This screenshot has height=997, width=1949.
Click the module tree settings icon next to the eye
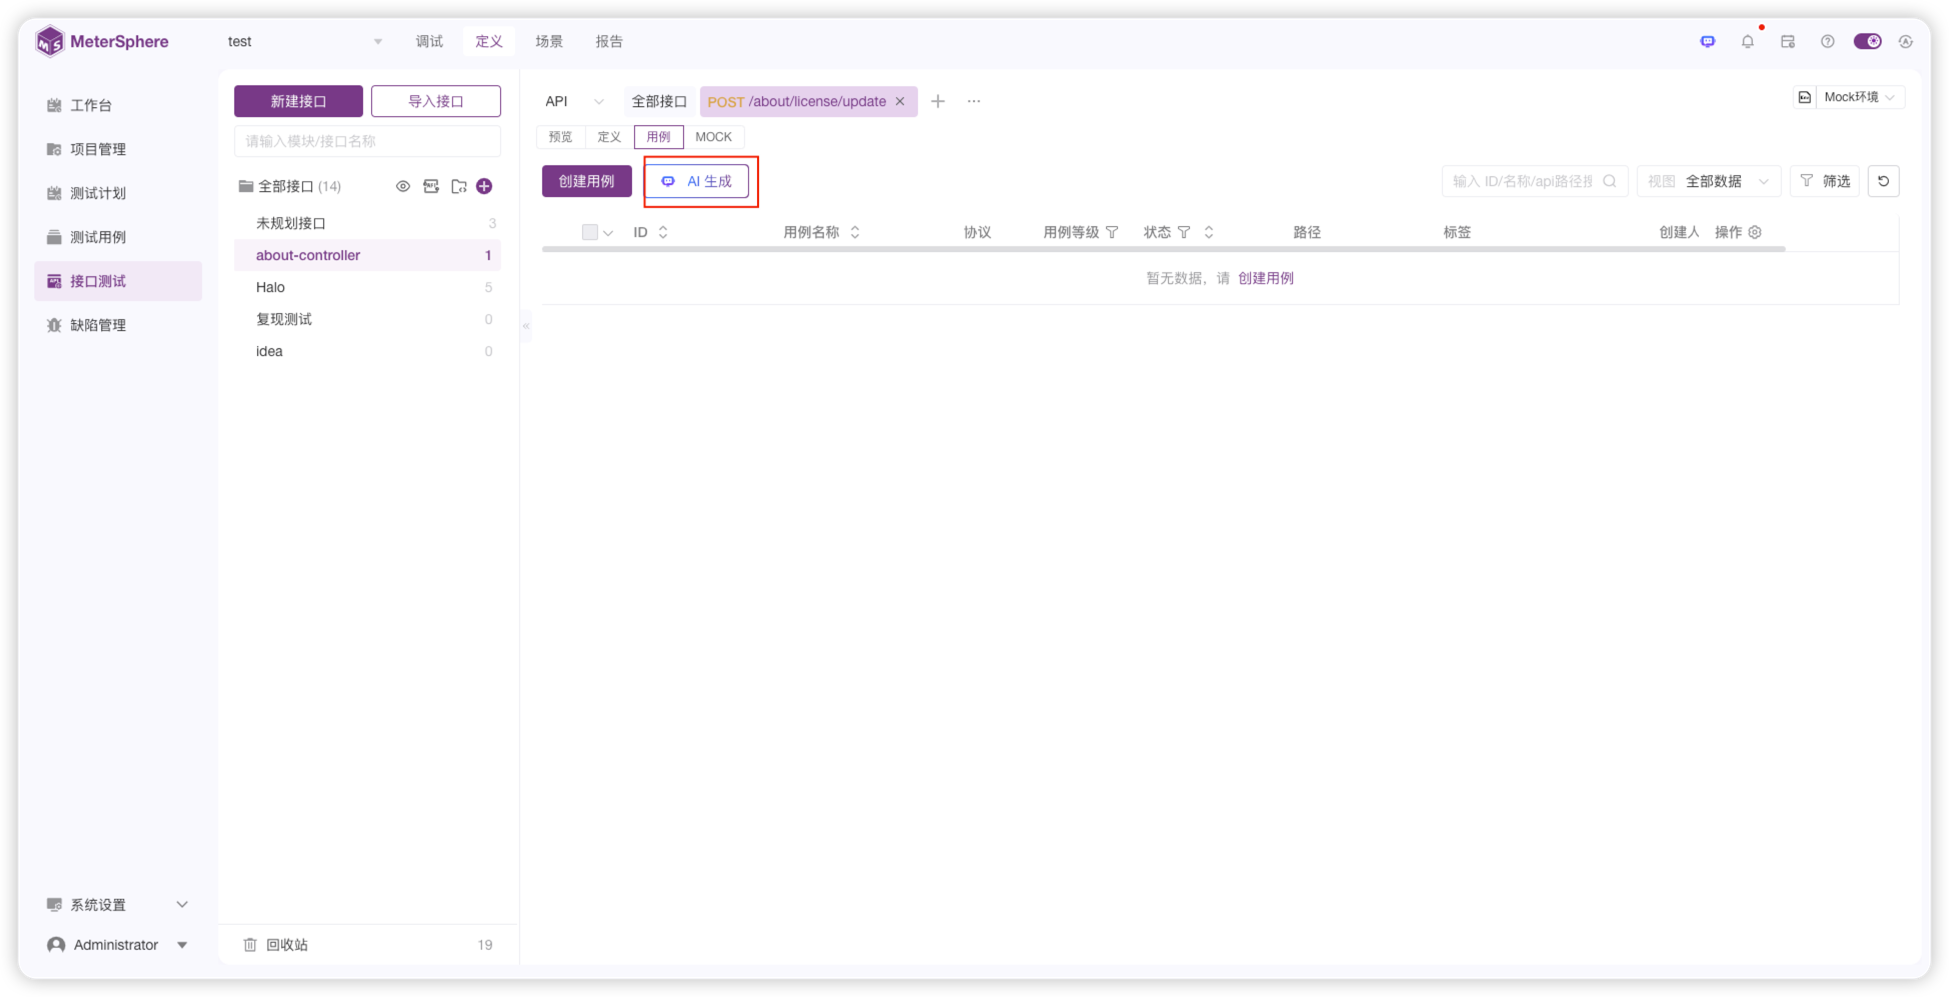click(431, 186)
